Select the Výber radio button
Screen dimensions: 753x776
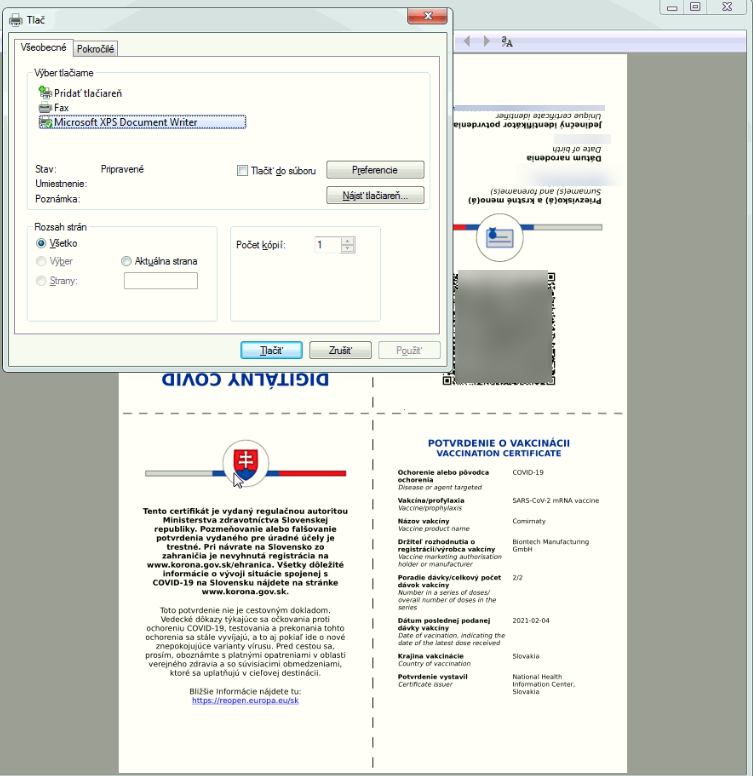coord(41,261)
